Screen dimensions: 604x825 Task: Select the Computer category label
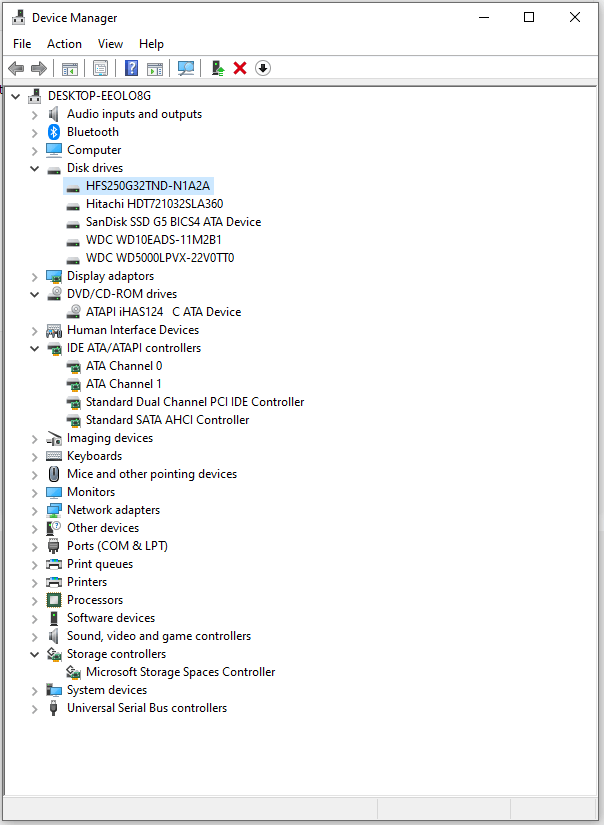coord(94,150)
